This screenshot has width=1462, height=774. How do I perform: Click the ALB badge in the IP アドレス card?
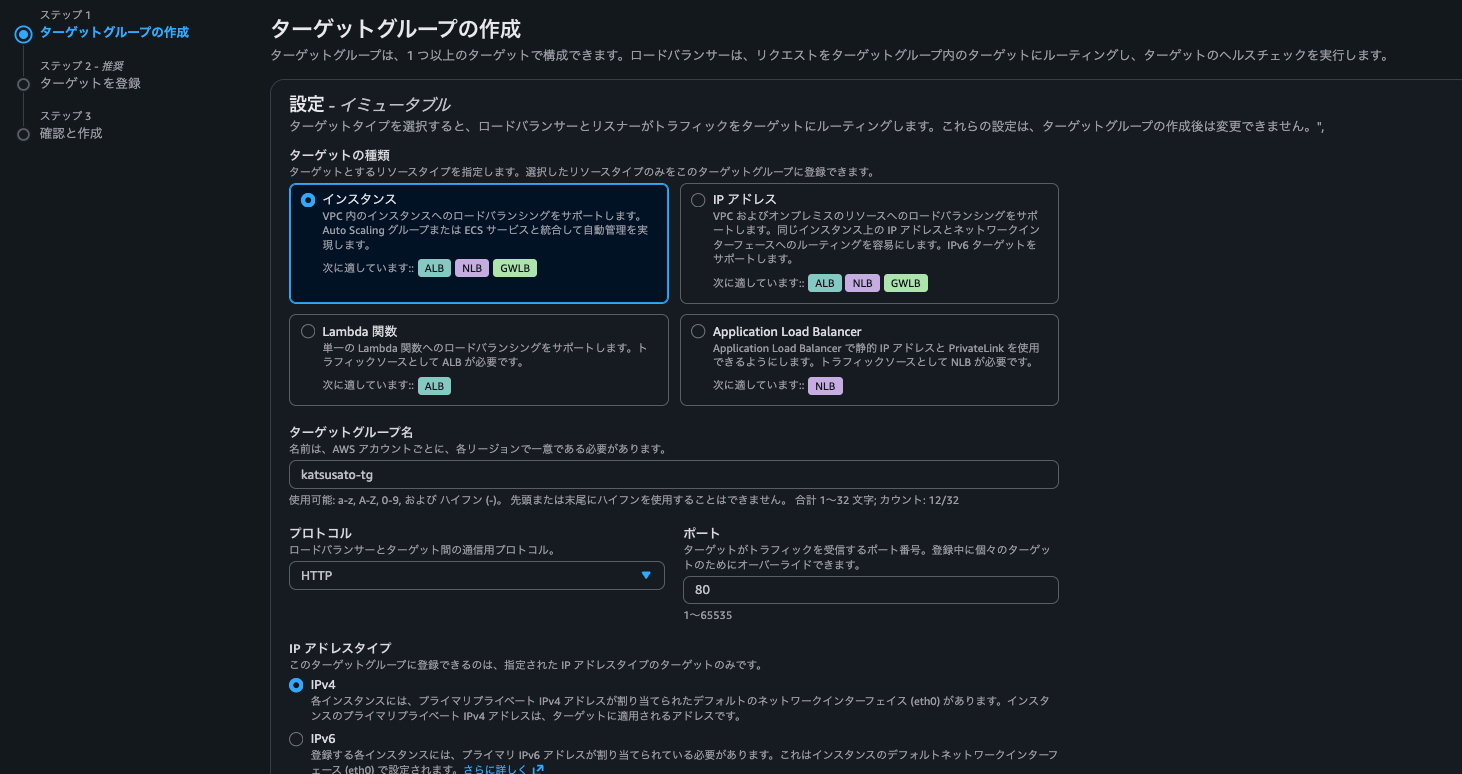coord(824,283)
